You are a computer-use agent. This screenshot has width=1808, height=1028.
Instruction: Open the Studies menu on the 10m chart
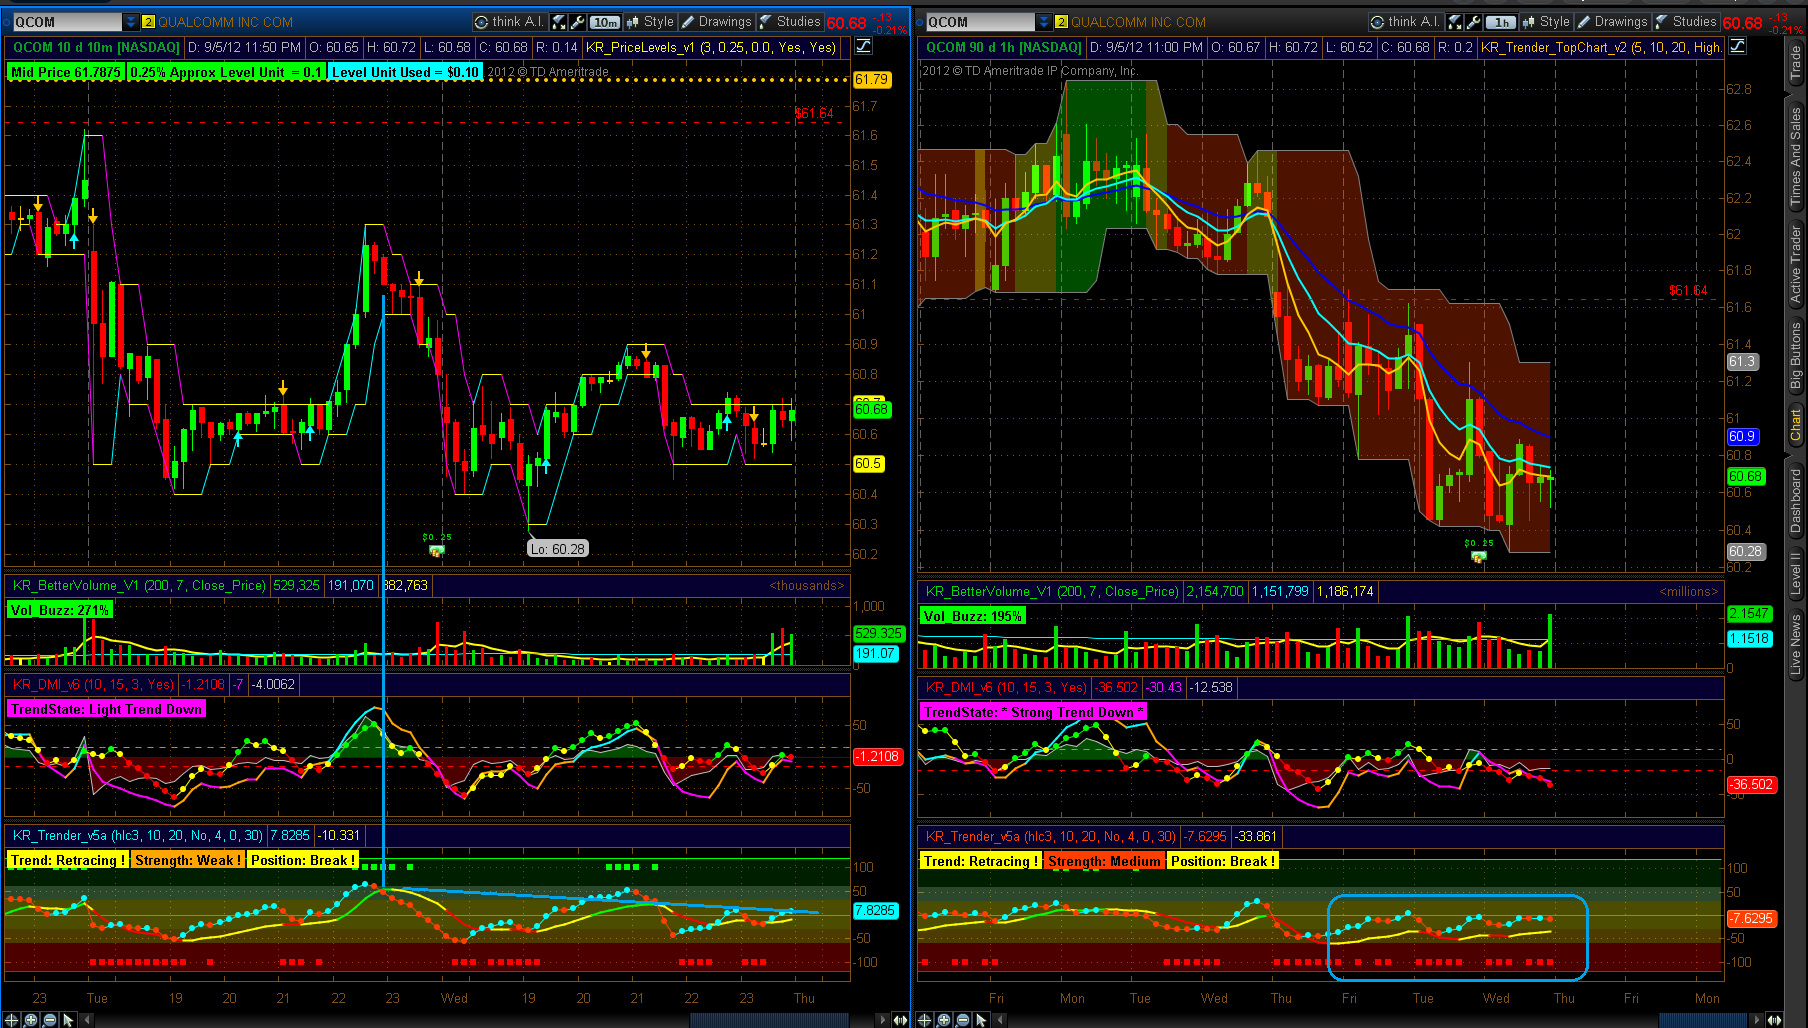tap(790, 22)
